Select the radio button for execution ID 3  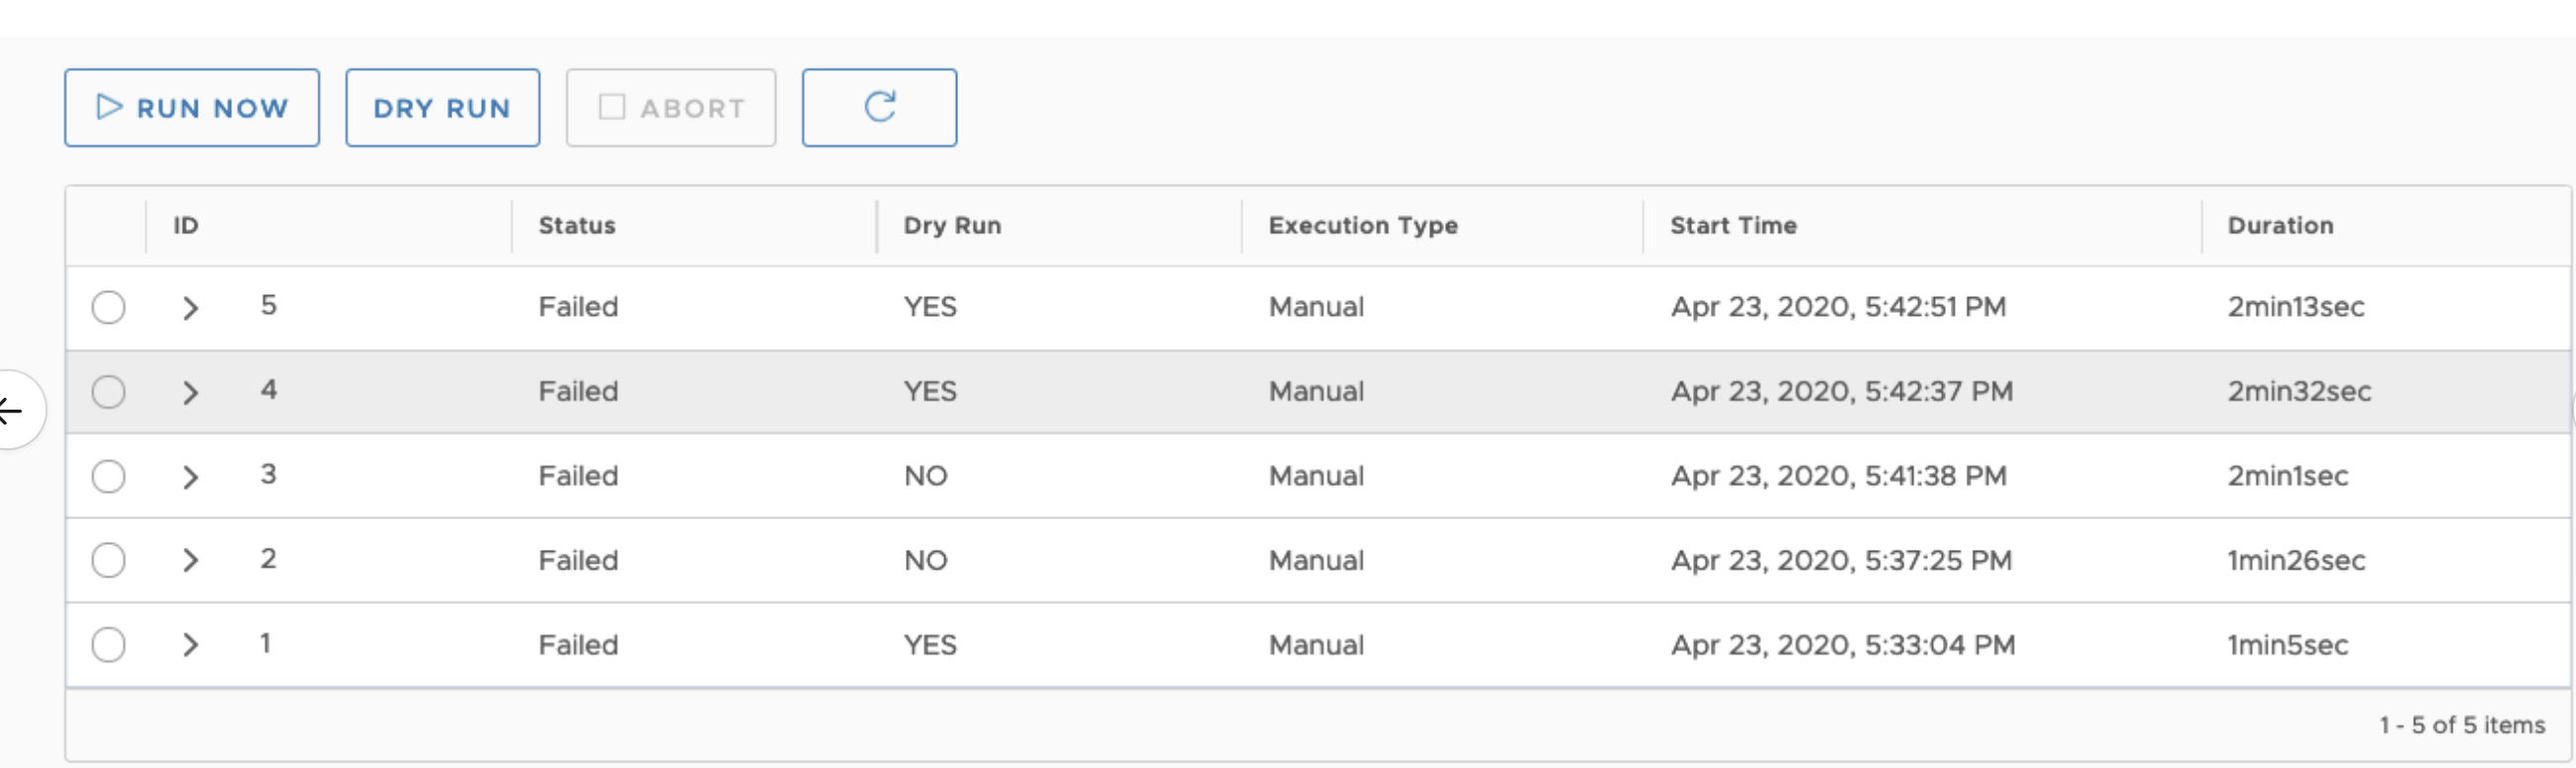tap(109, 475)
